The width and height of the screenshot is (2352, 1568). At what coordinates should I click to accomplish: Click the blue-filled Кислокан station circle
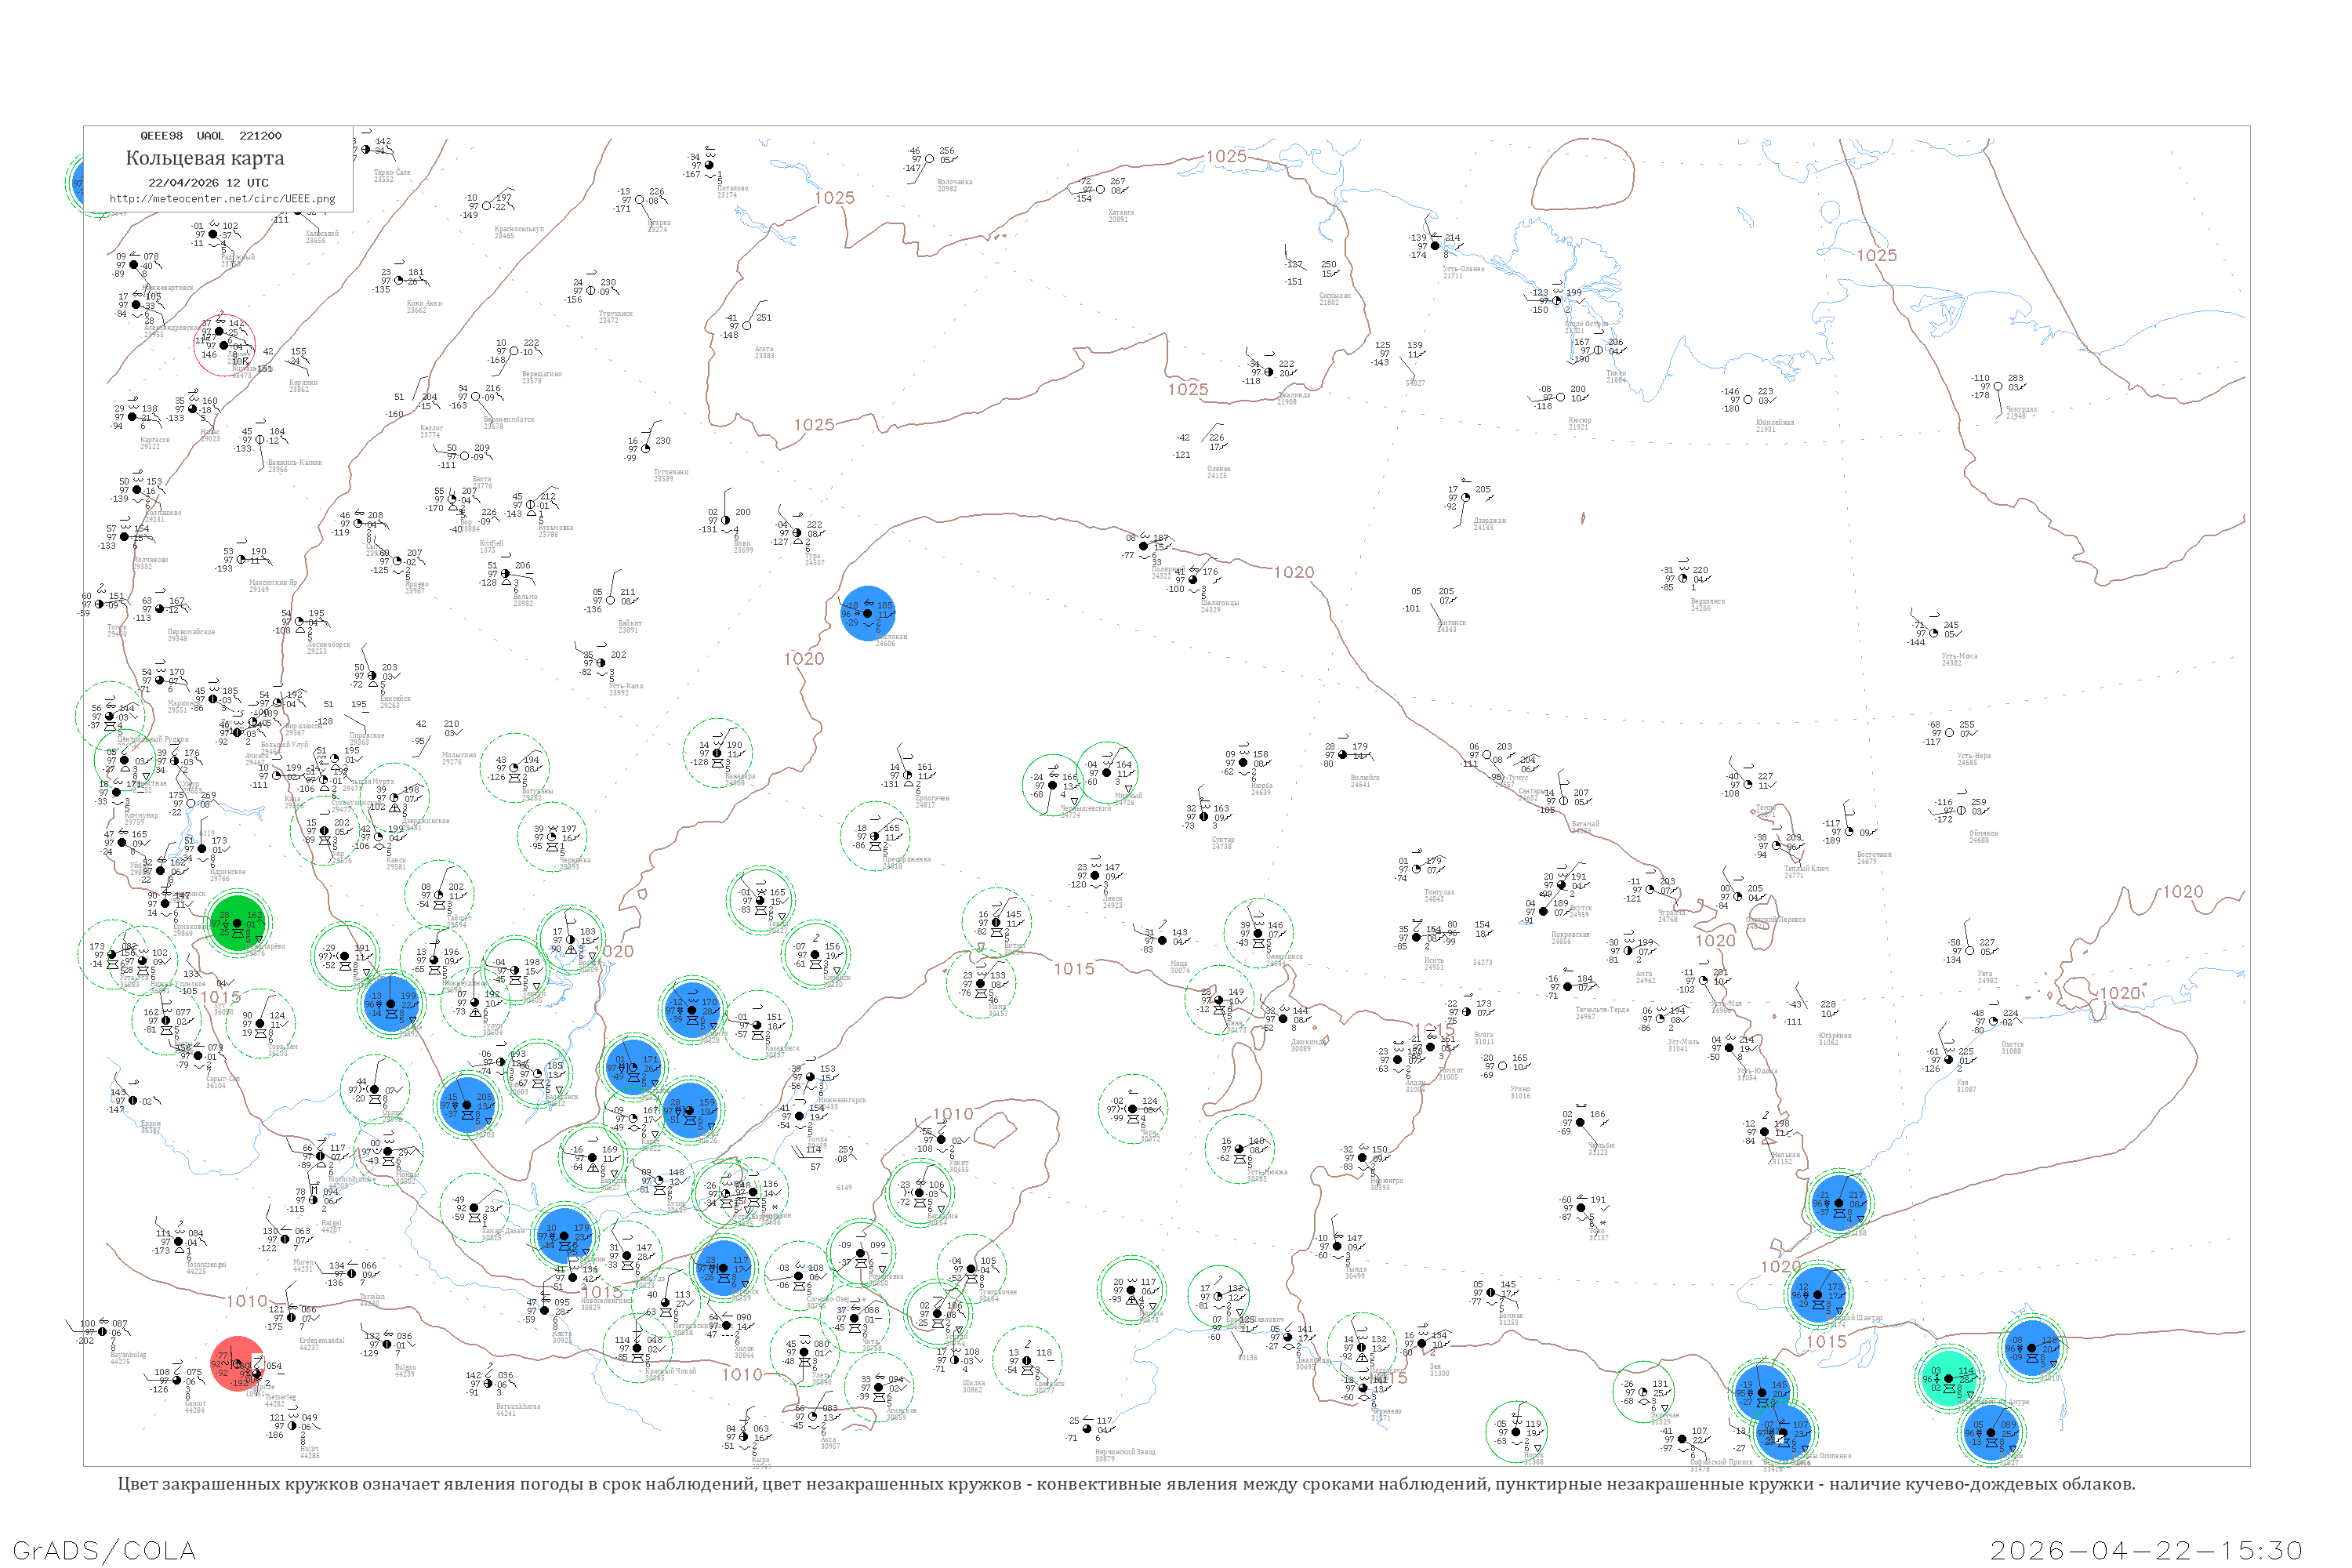[868, 613]
